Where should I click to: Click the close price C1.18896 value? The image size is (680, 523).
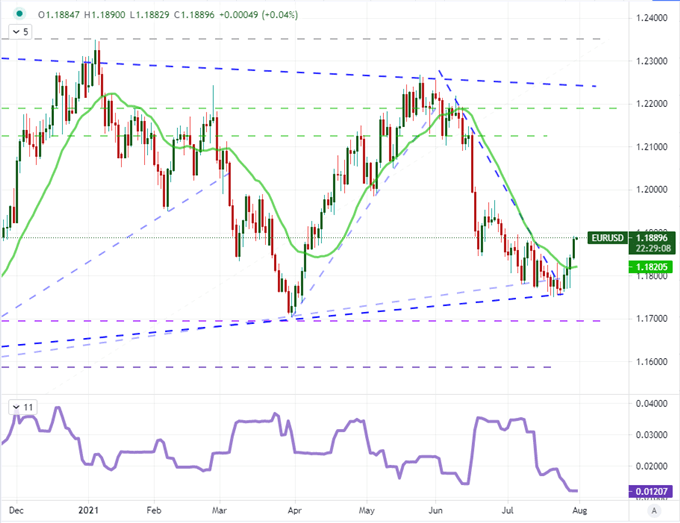(x=194, y=15)
